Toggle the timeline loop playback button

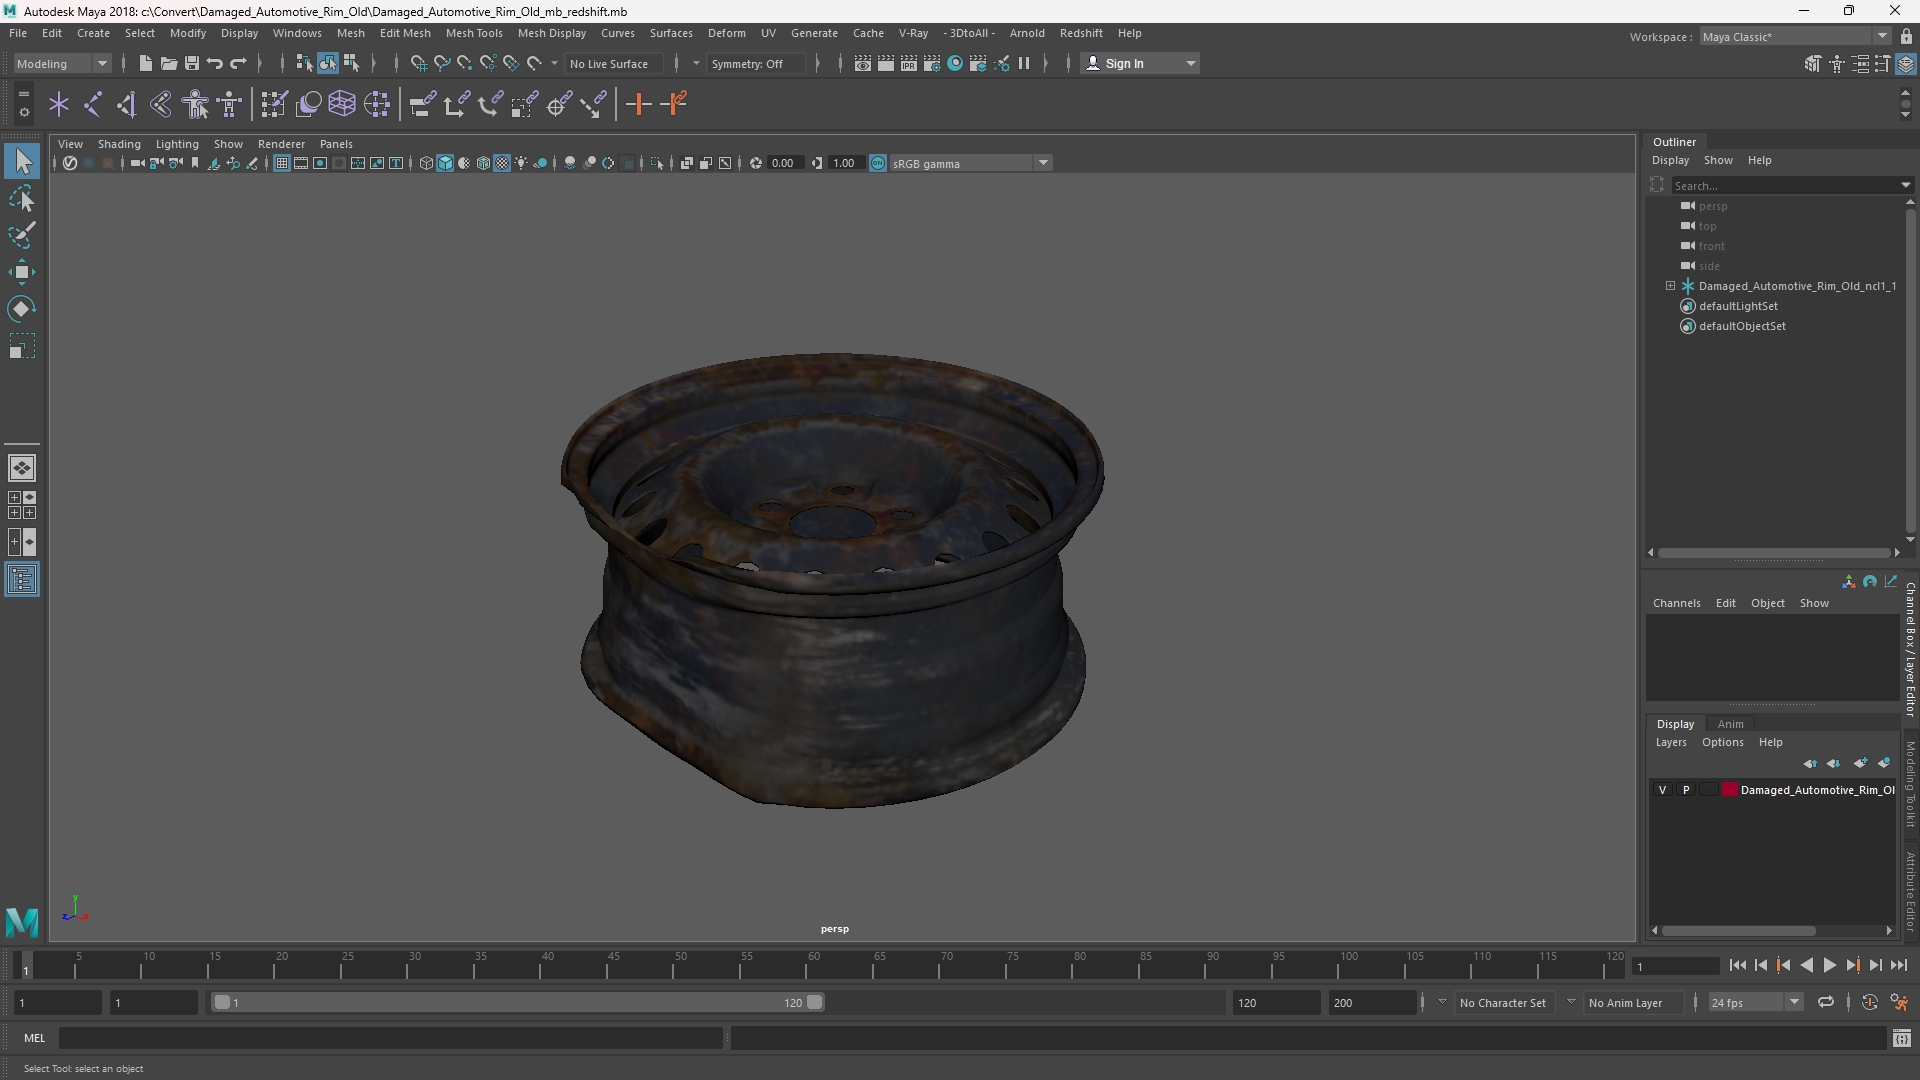pyautogui.click(x=1825, y=1002)
